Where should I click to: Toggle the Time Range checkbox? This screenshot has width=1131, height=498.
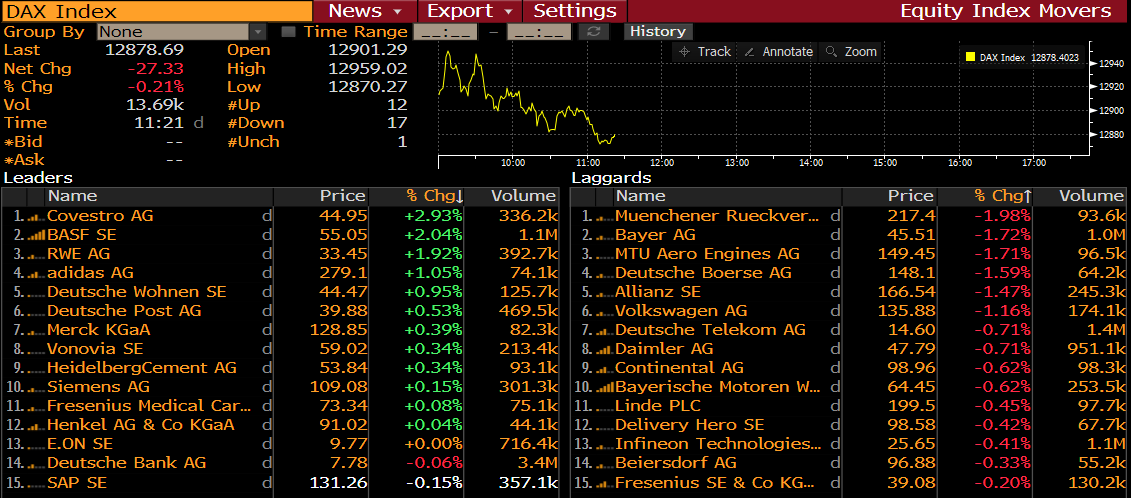tap(289, 32)
